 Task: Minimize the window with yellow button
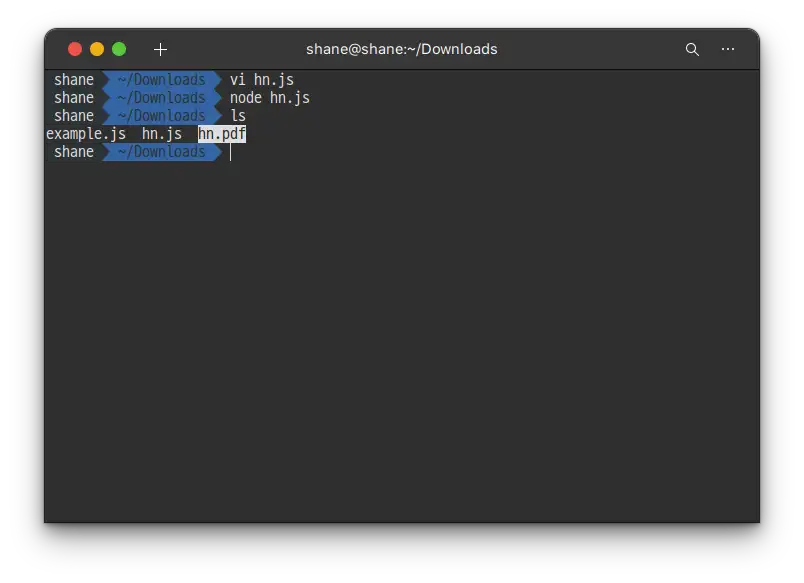tap(97, 49)
